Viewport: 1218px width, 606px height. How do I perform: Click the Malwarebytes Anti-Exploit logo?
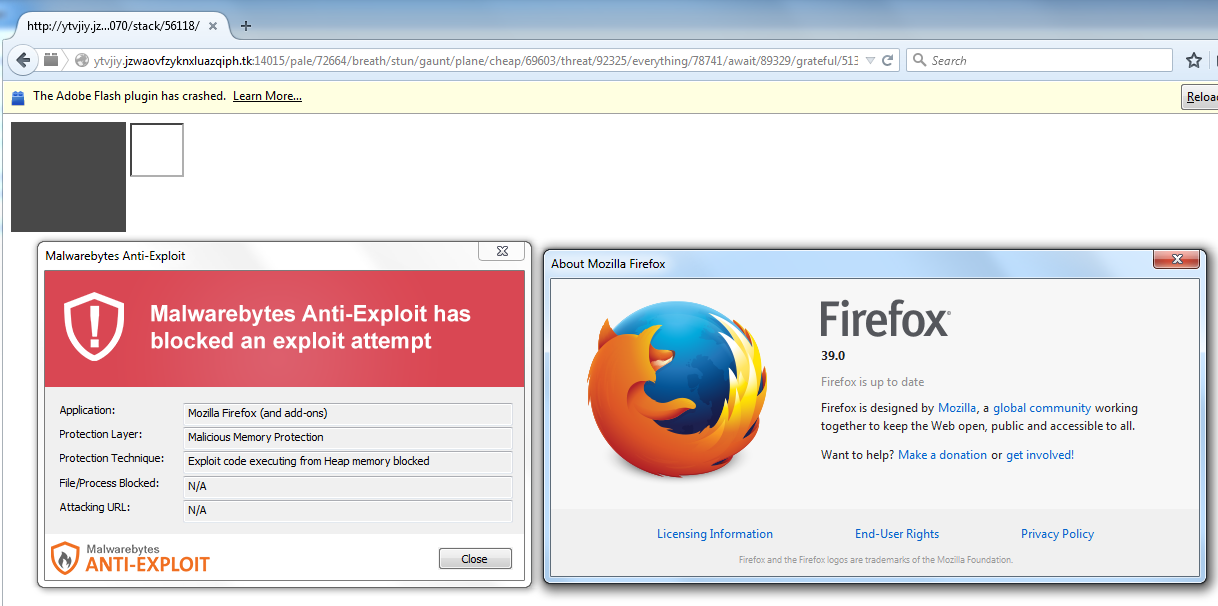[130, 557]
